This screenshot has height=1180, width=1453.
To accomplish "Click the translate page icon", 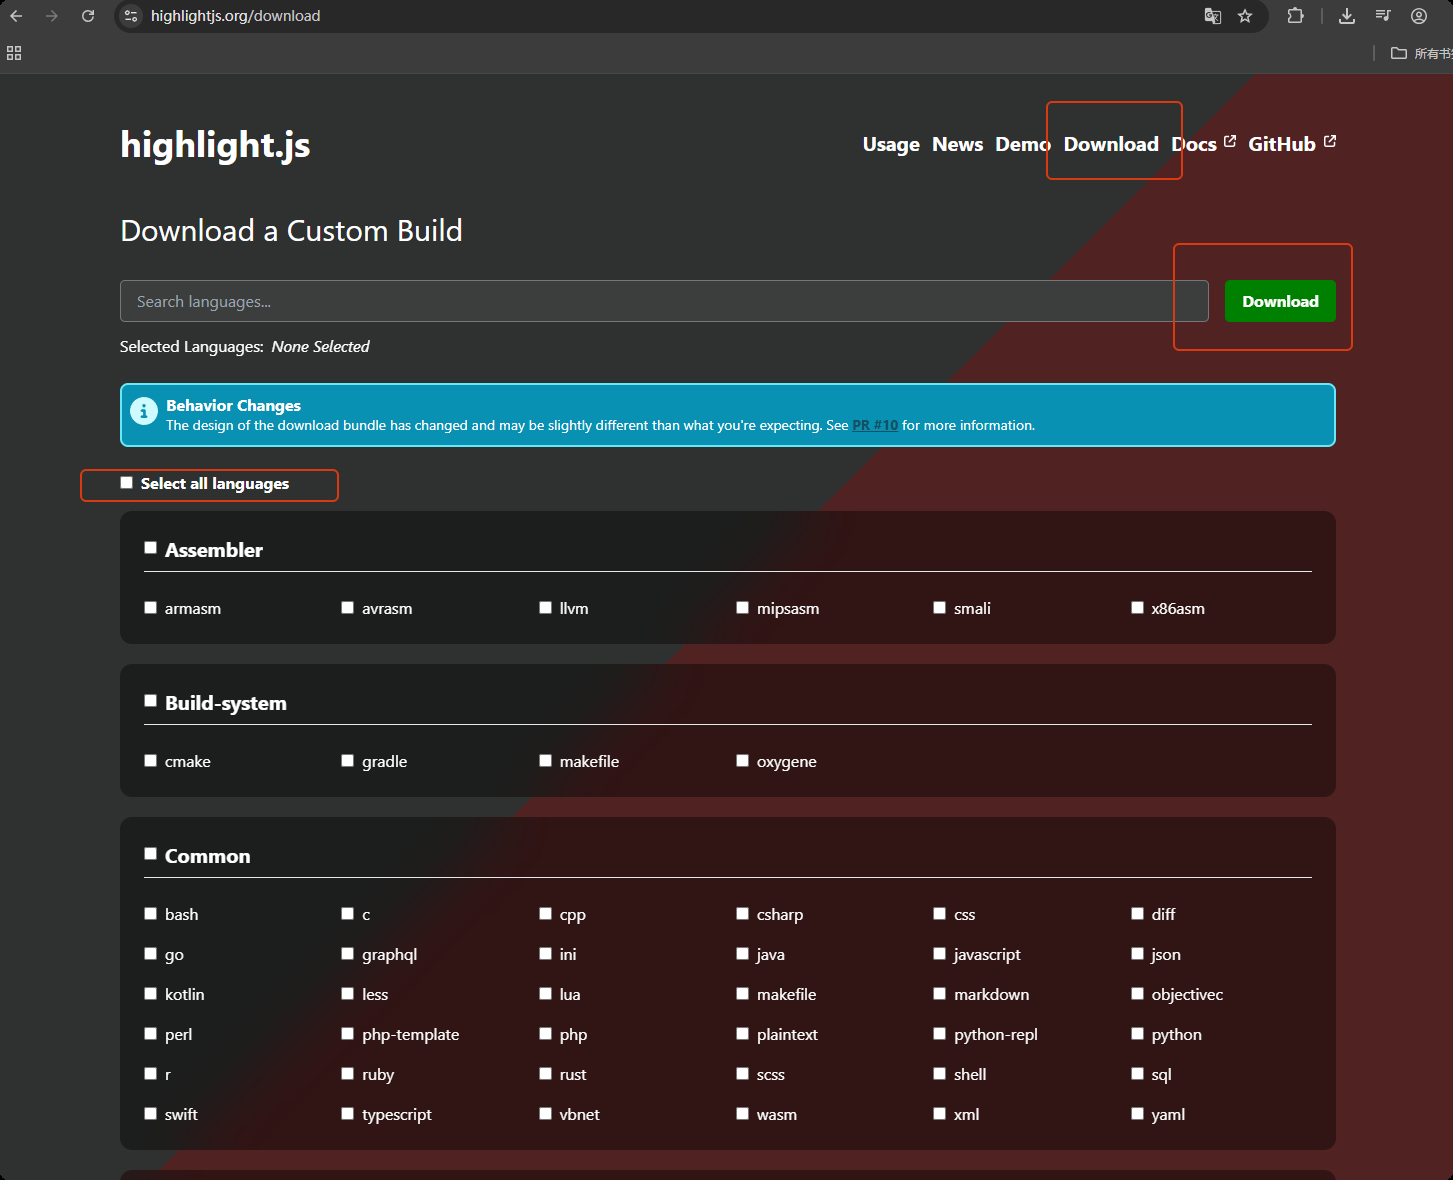I will coord(1213,16).
